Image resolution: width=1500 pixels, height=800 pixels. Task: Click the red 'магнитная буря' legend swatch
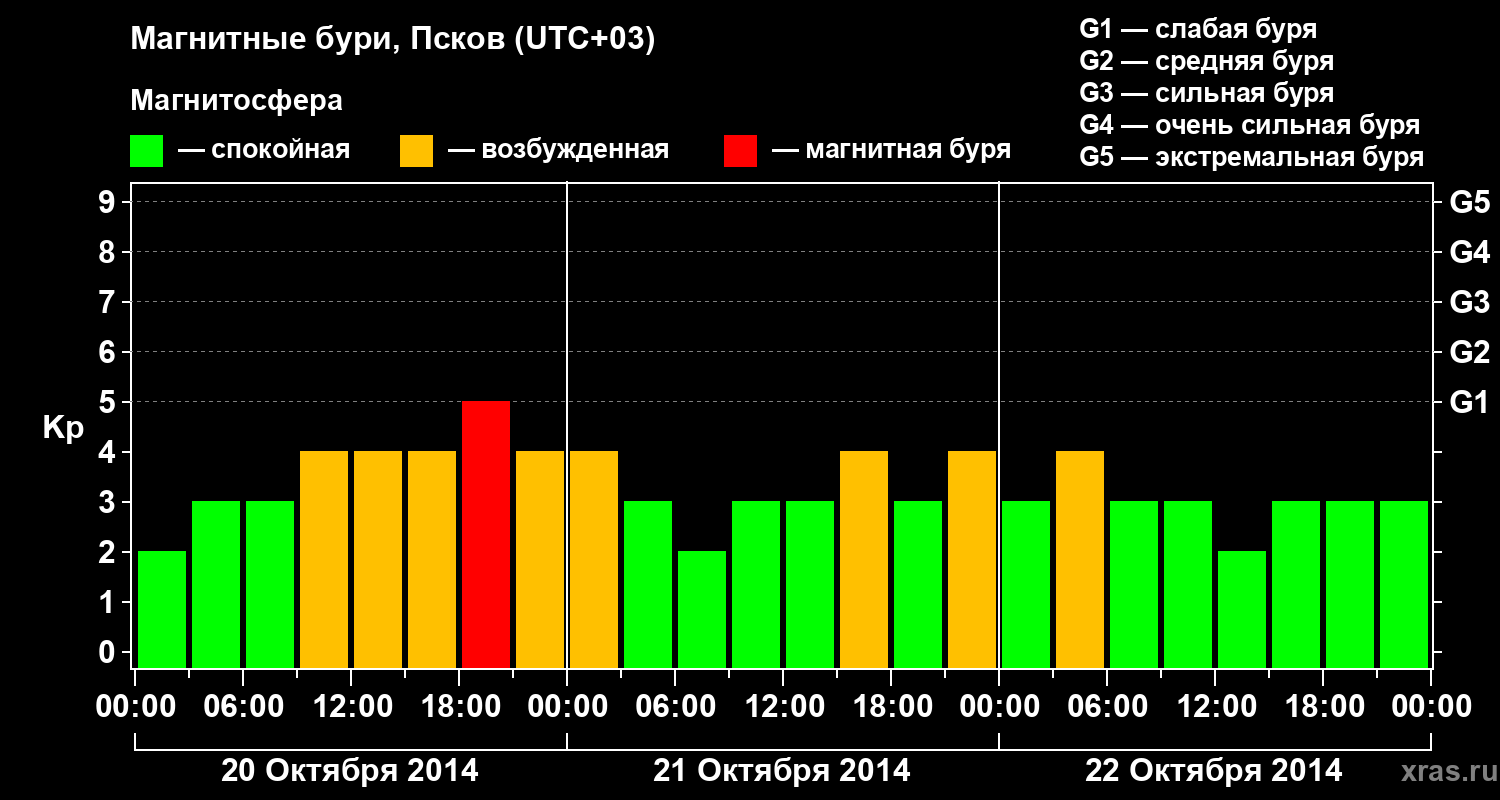(x=740, y=151)
